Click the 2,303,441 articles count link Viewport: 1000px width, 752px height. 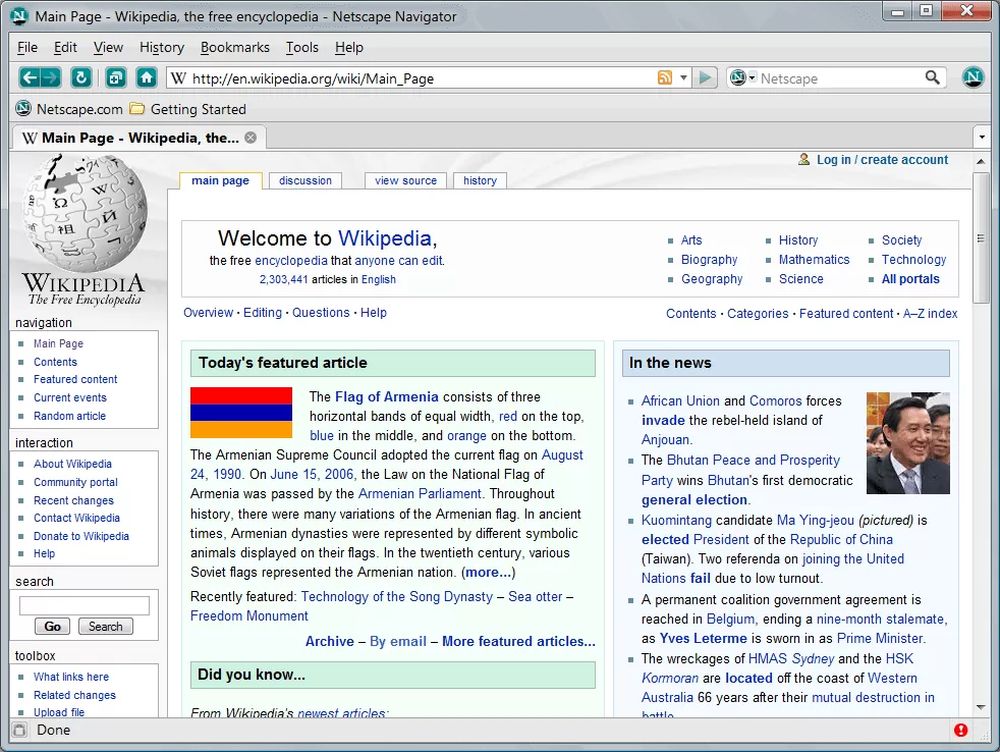[284, 279]
